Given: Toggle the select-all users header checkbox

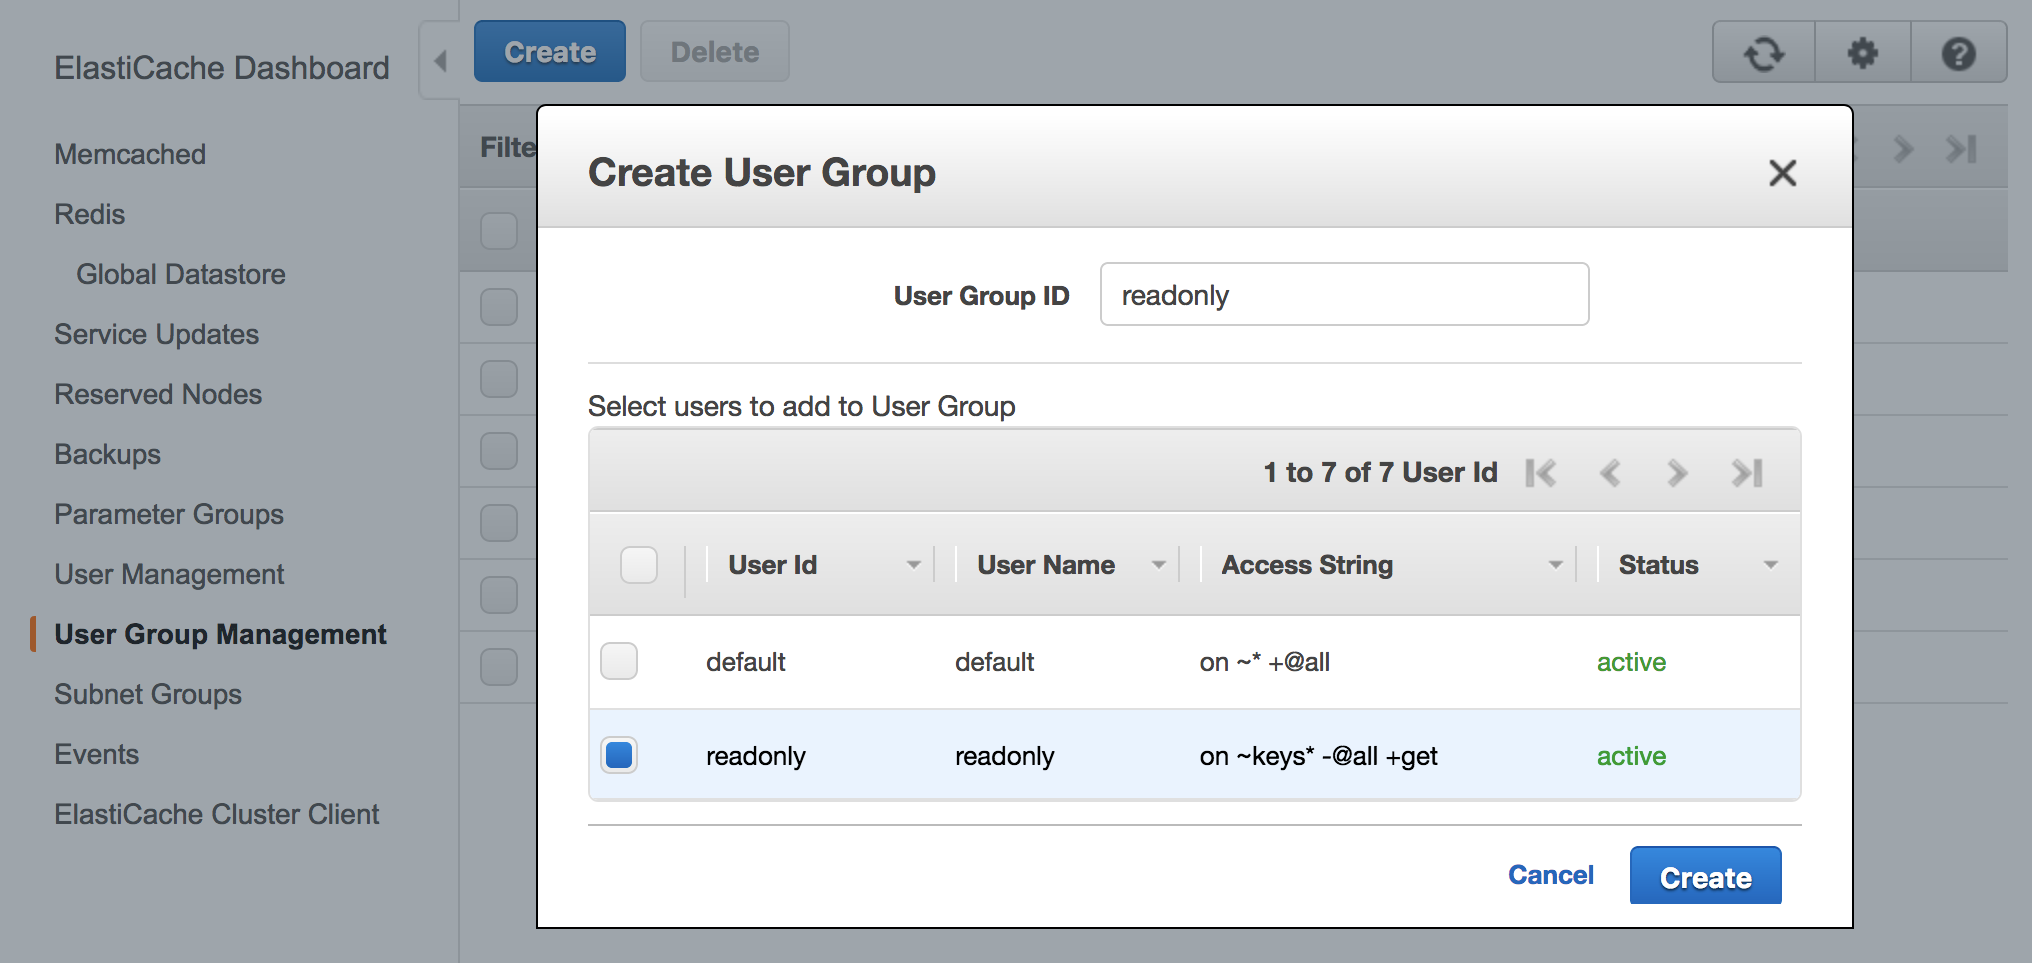Looking at the screenshot, I should pyautogui.click(x=639, y=565).
